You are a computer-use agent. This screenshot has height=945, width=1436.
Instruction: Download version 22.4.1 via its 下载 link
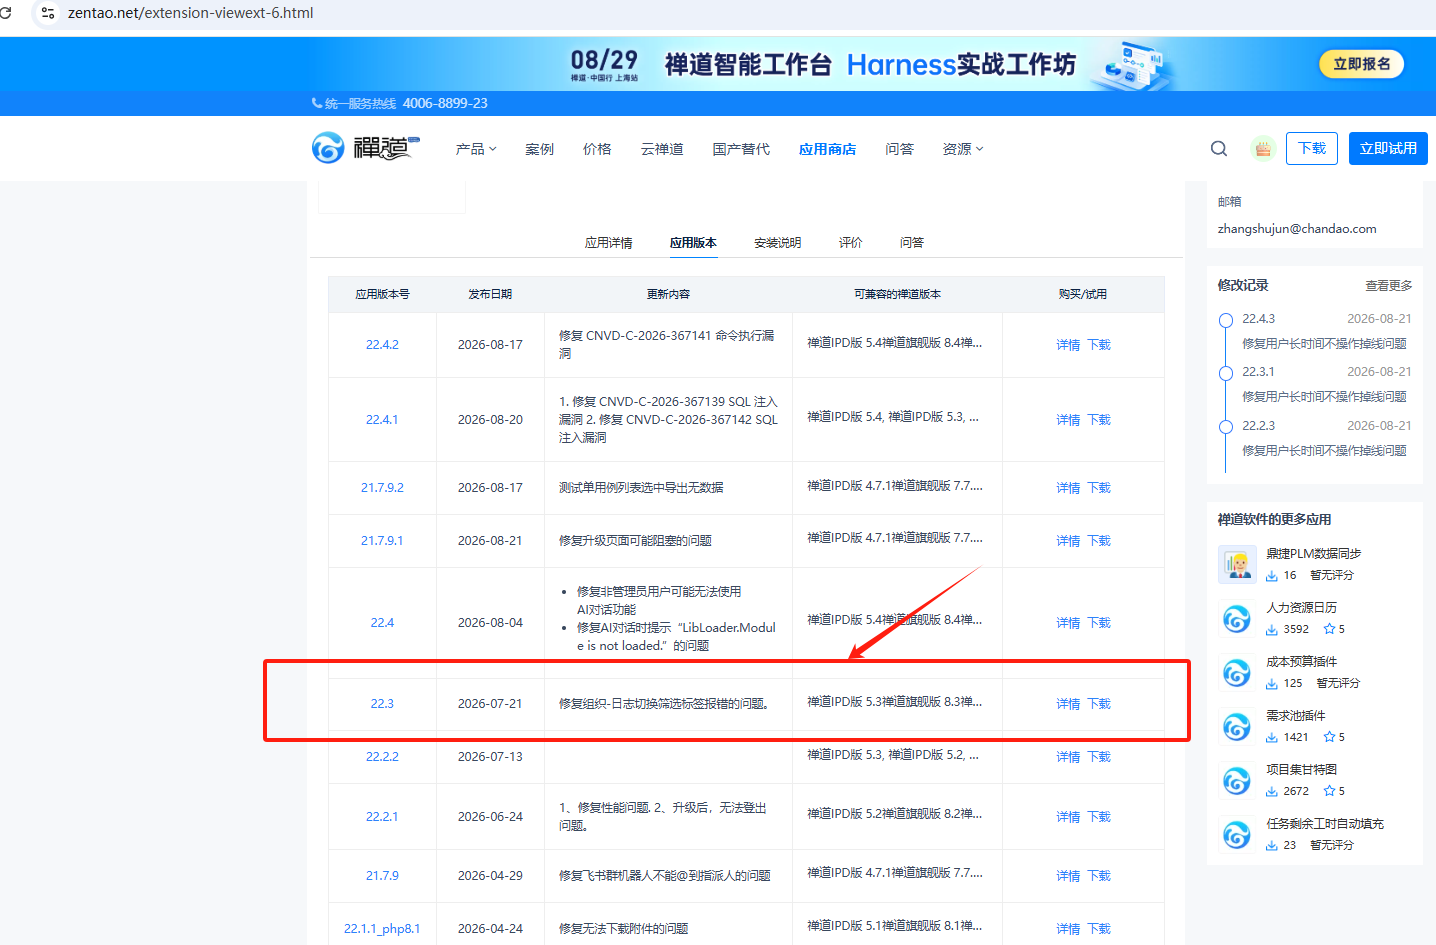1099,420
